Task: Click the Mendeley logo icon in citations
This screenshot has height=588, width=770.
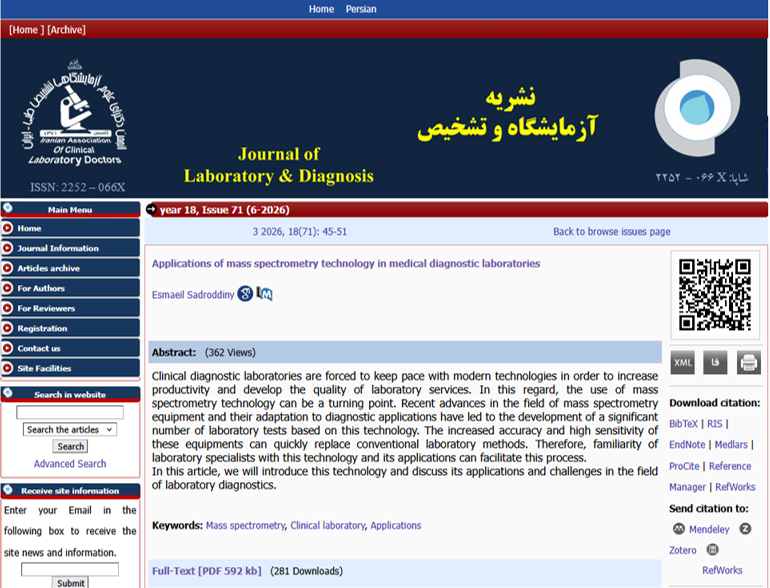Action: [679, 529]
